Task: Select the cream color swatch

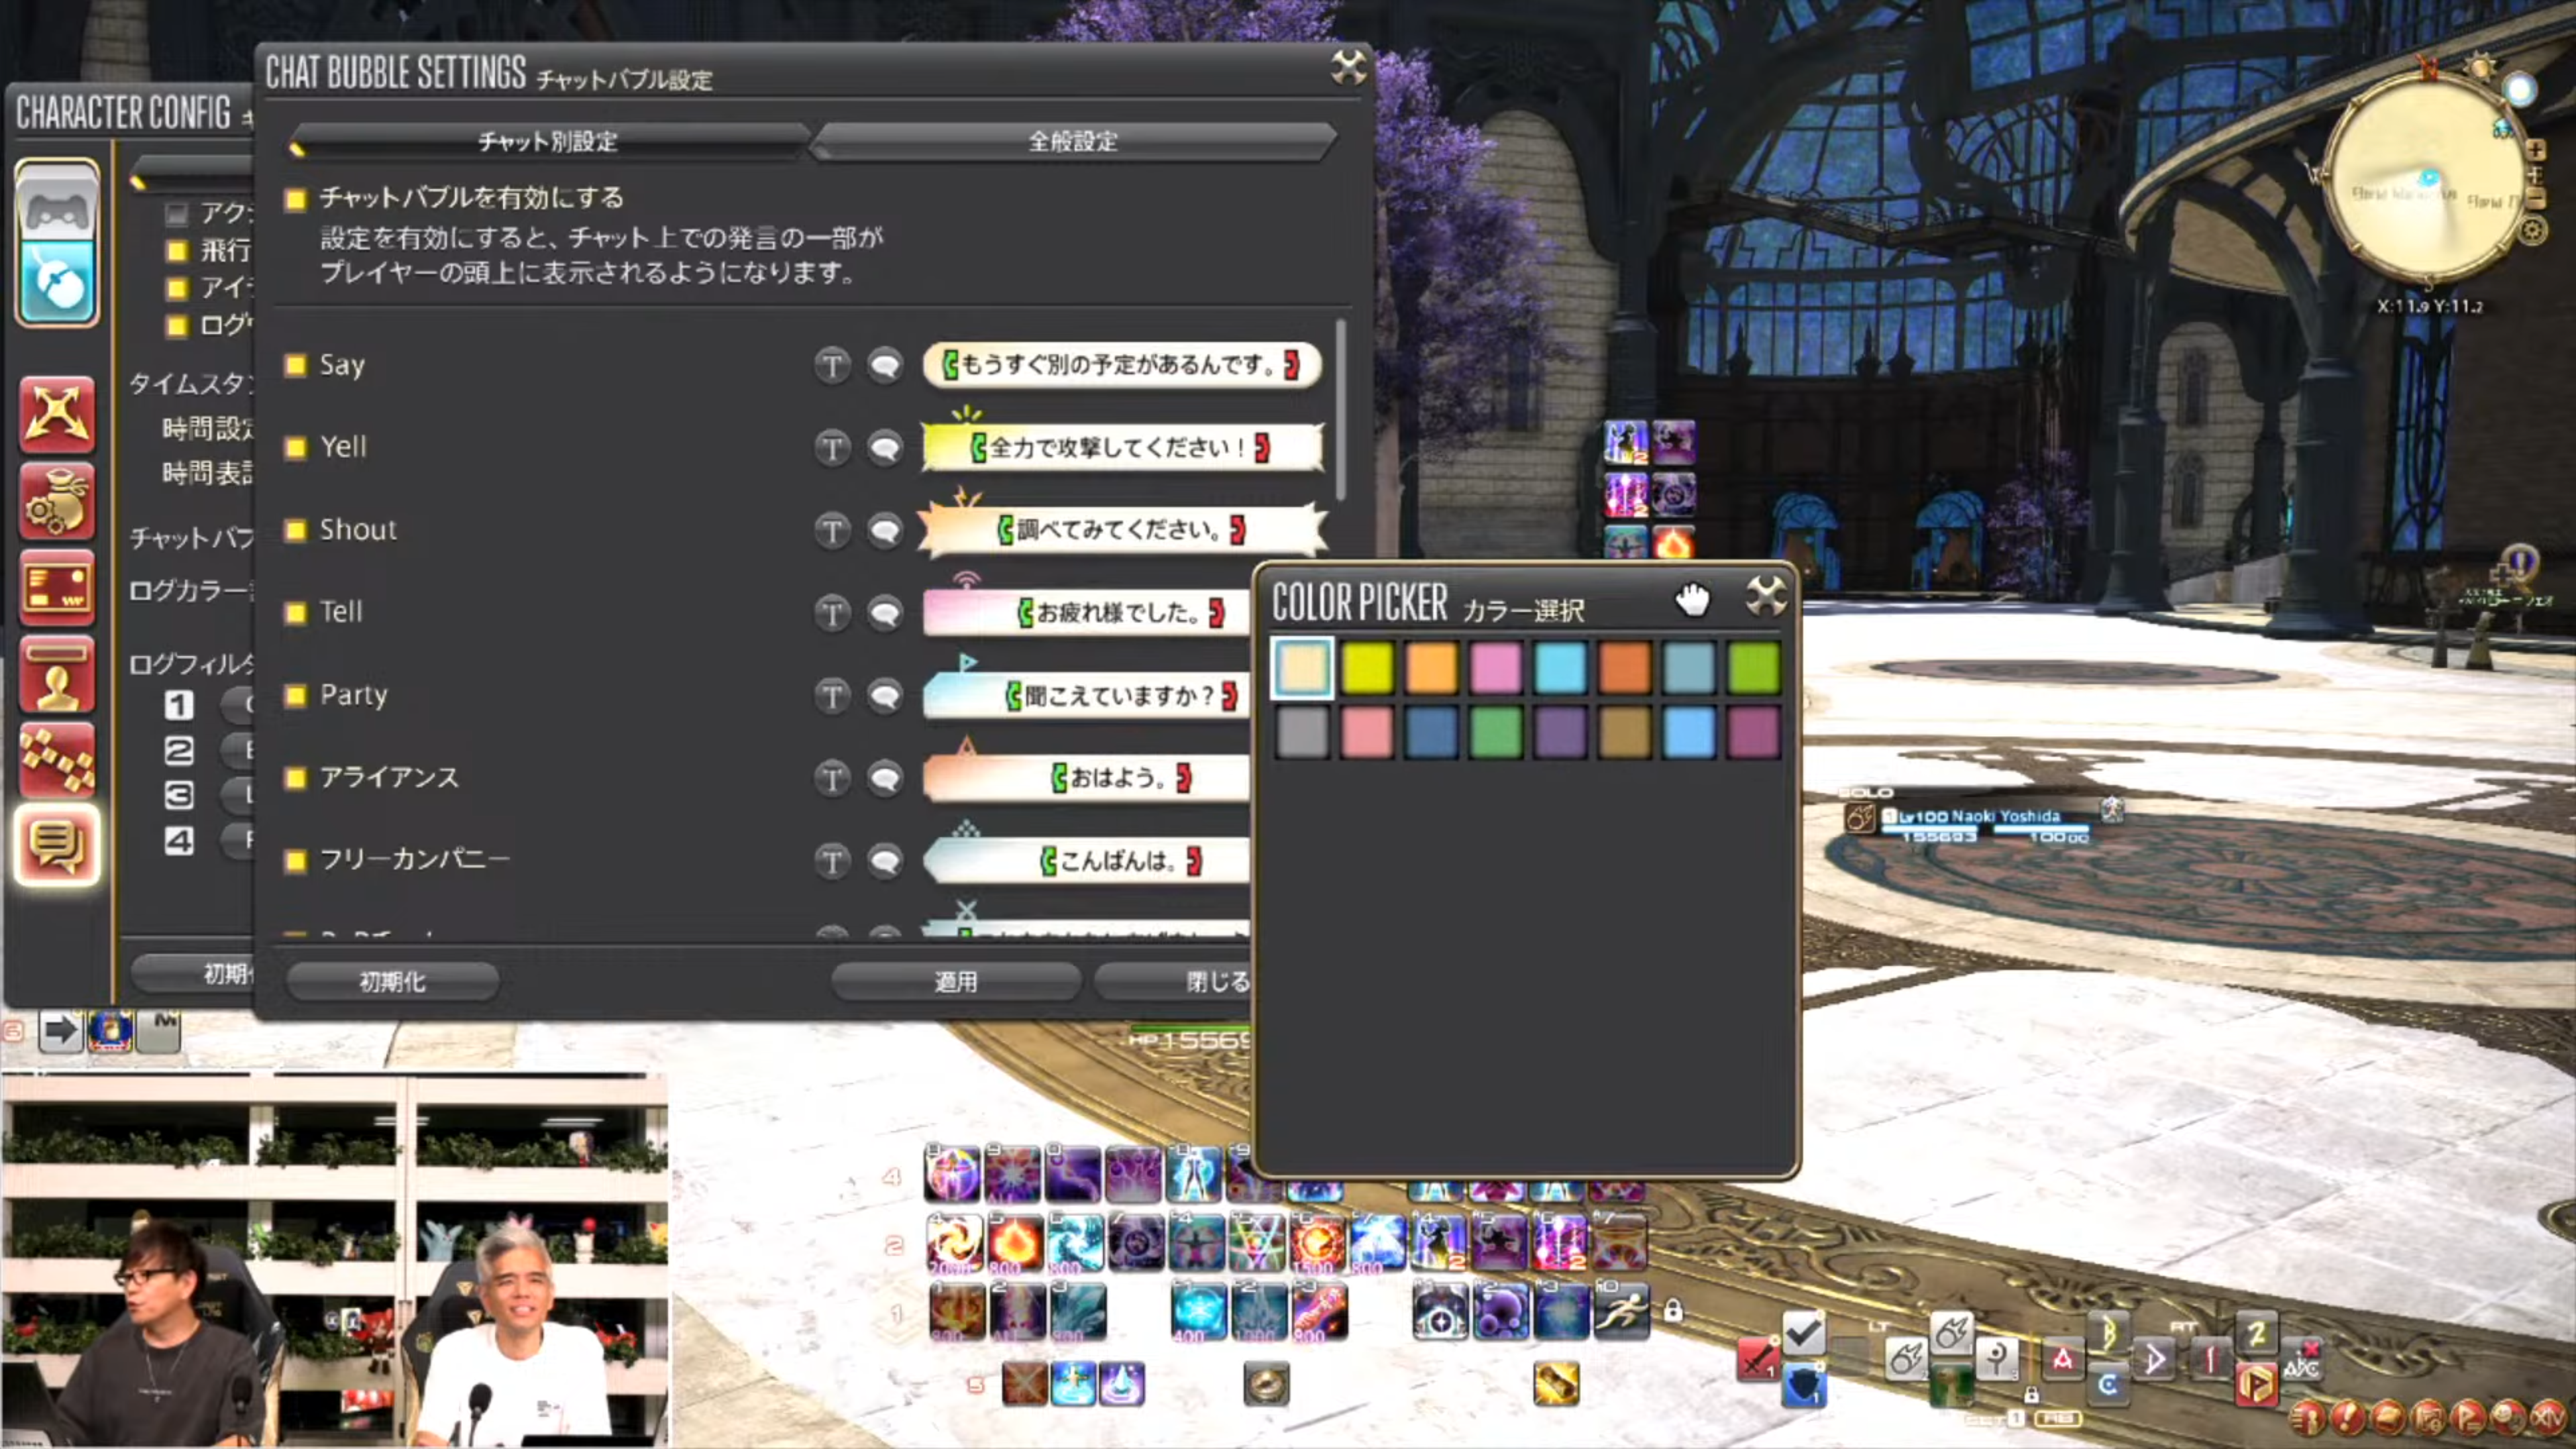Action: pyautogui.click(x=1302, y=667)
